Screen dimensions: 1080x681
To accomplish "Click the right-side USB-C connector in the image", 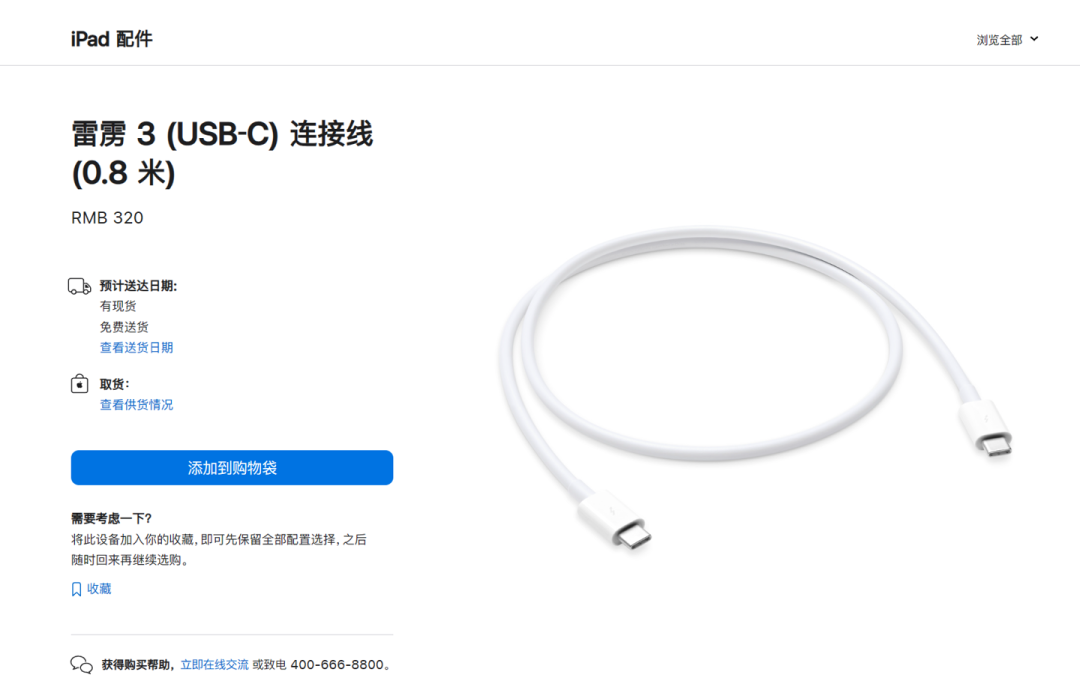I will (986, 428).
